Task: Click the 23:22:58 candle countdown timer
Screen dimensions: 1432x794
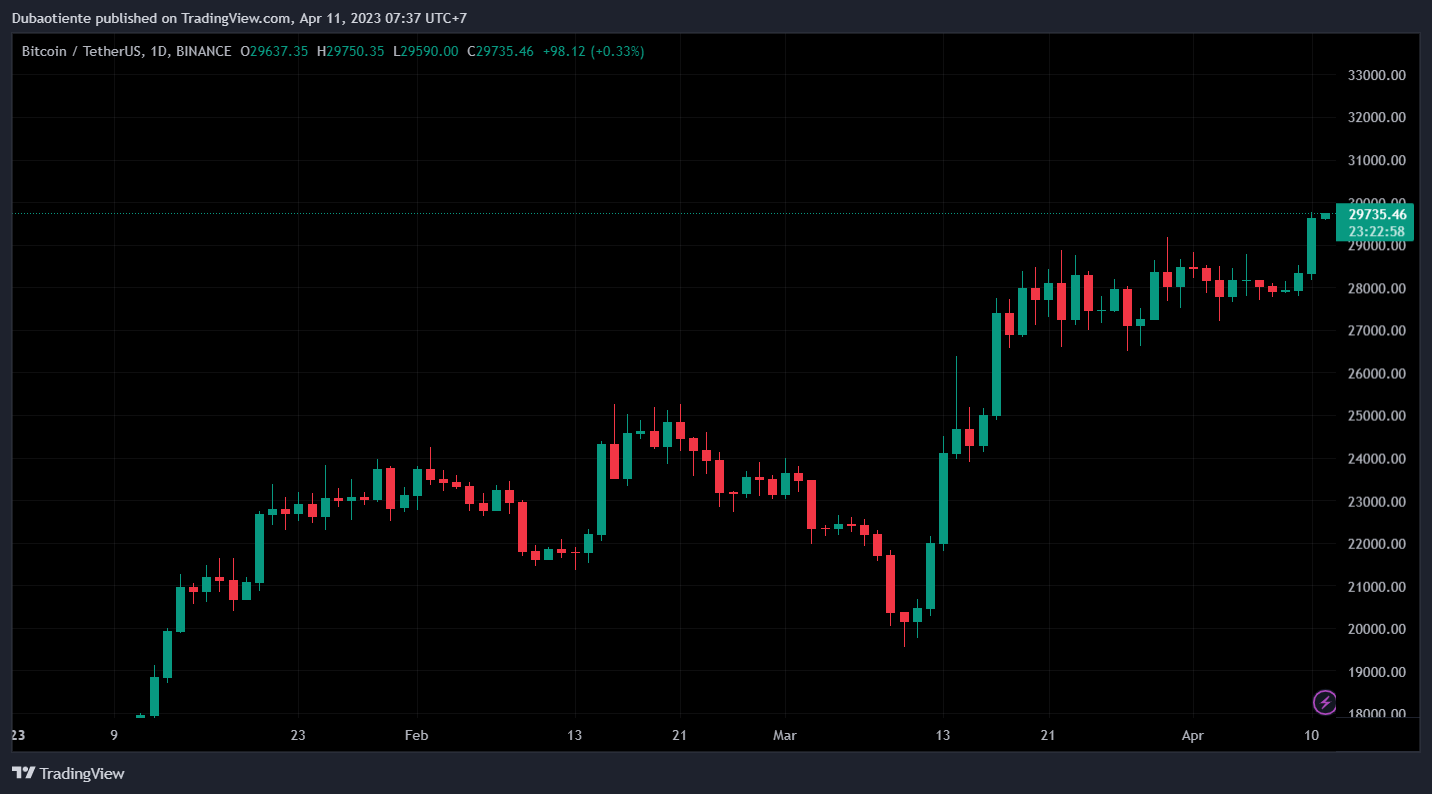Action: [x=1376, y=231]
